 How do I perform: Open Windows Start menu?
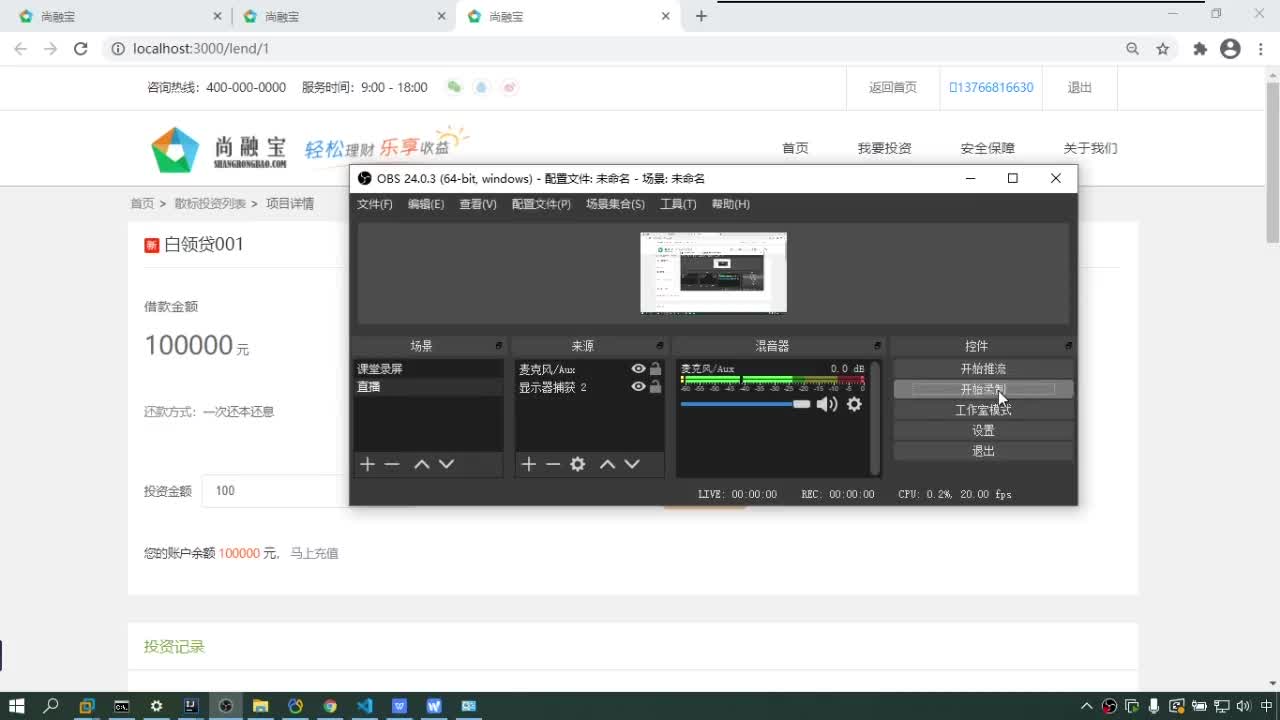pyautogui.click(x=16, y=706)
